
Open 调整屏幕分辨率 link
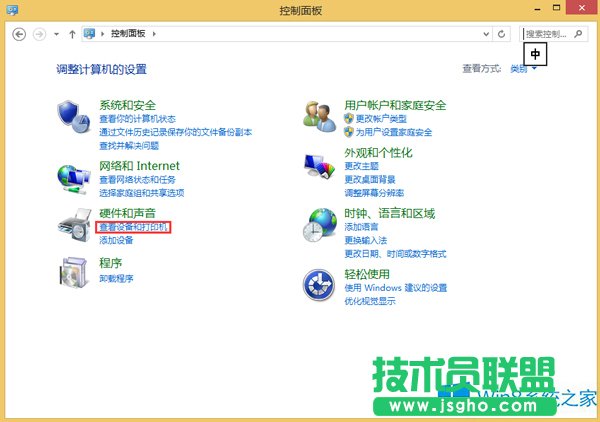tap(374, 192)
